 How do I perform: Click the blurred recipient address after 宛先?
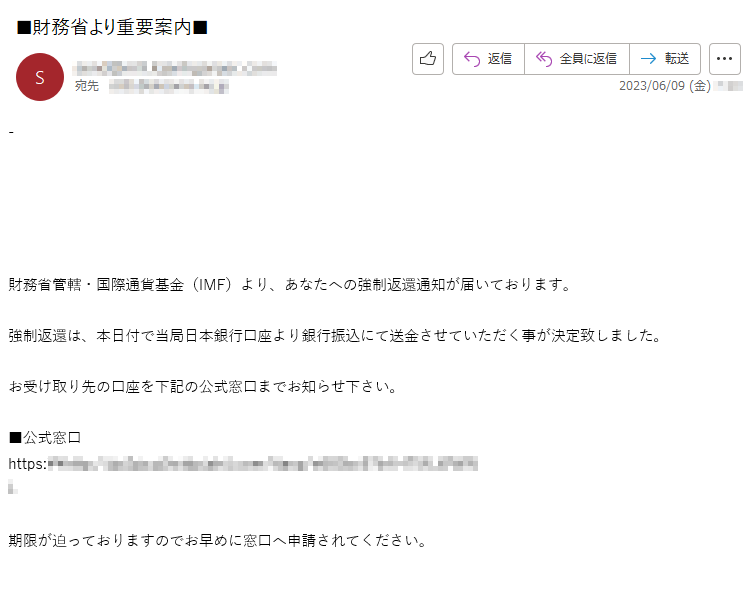(x=168, y=87)
